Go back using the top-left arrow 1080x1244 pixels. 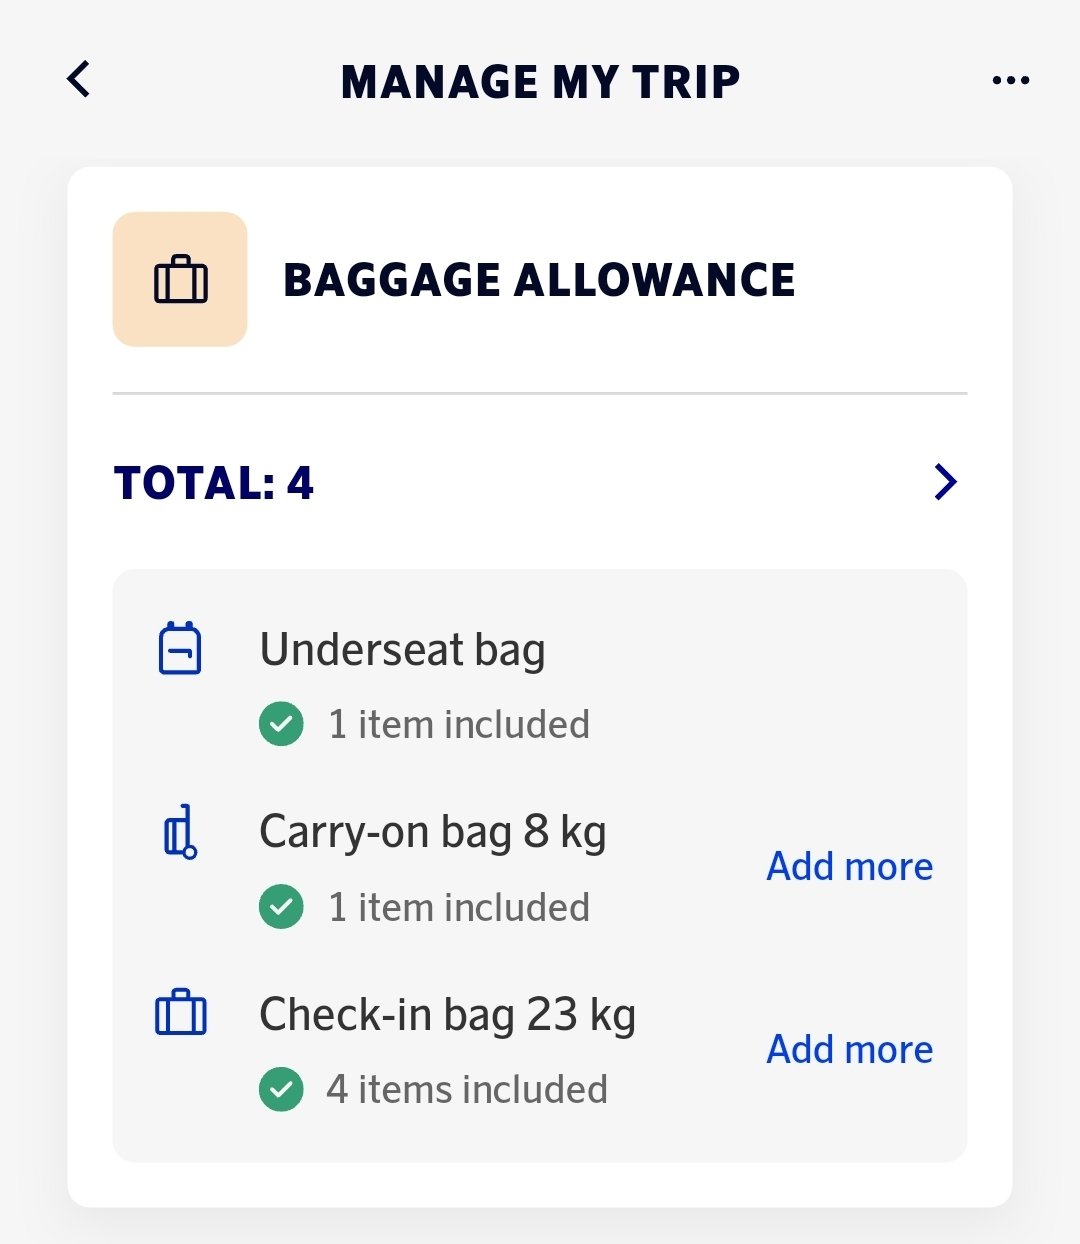79,79
